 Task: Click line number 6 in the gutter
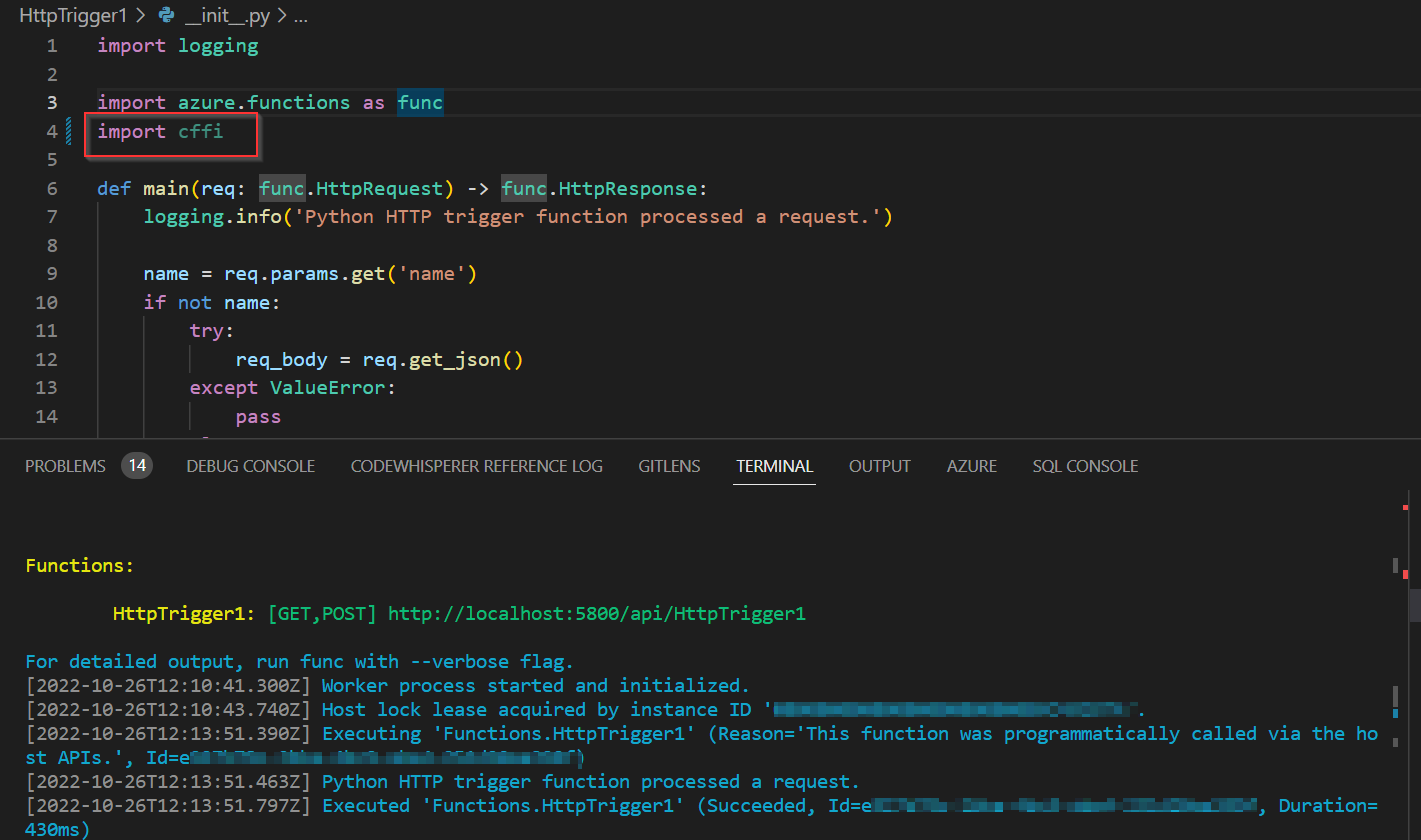coord(51,189)
